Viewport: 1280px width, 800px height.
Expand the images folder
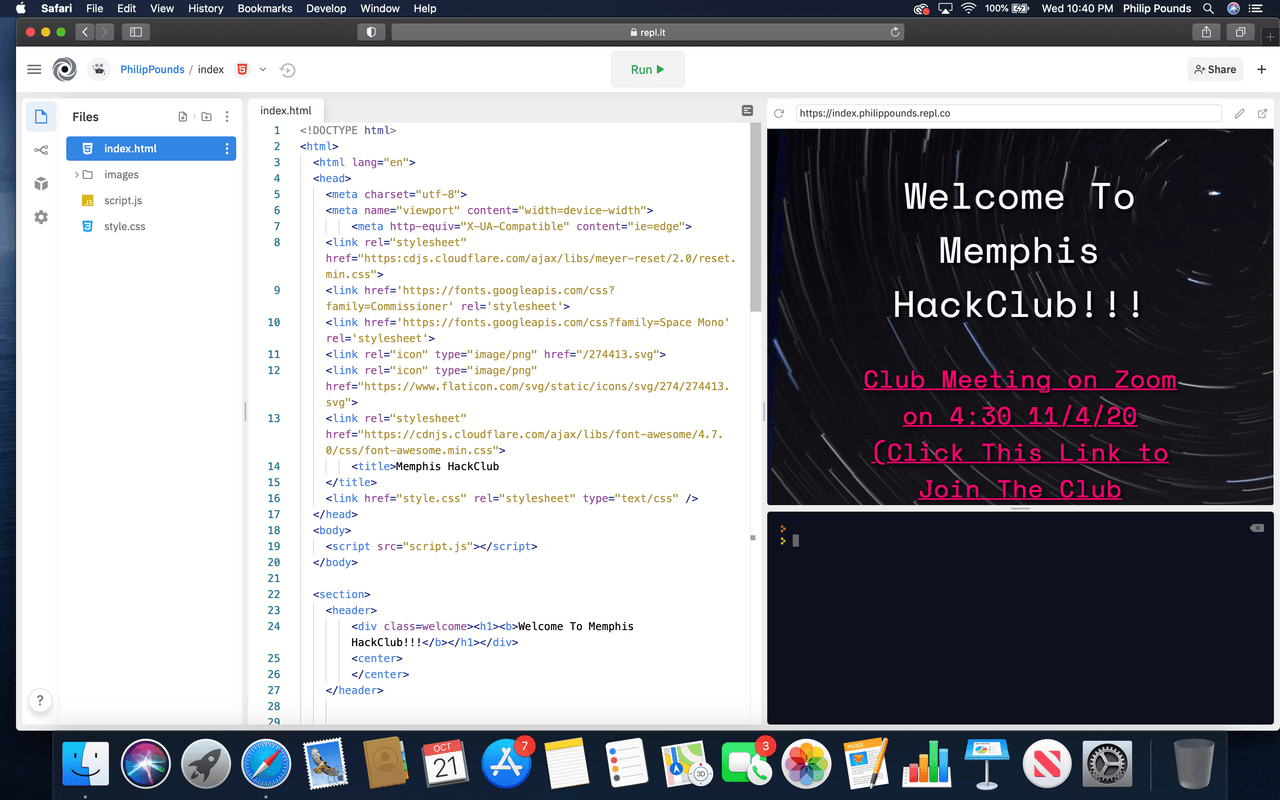point(77,175)
